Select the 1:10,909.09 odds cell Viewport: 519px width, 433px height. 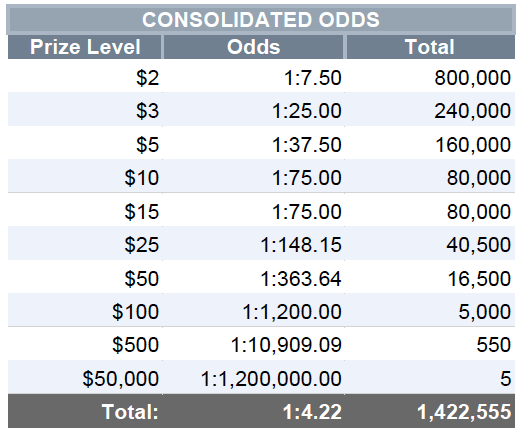[x=254, y=344]
